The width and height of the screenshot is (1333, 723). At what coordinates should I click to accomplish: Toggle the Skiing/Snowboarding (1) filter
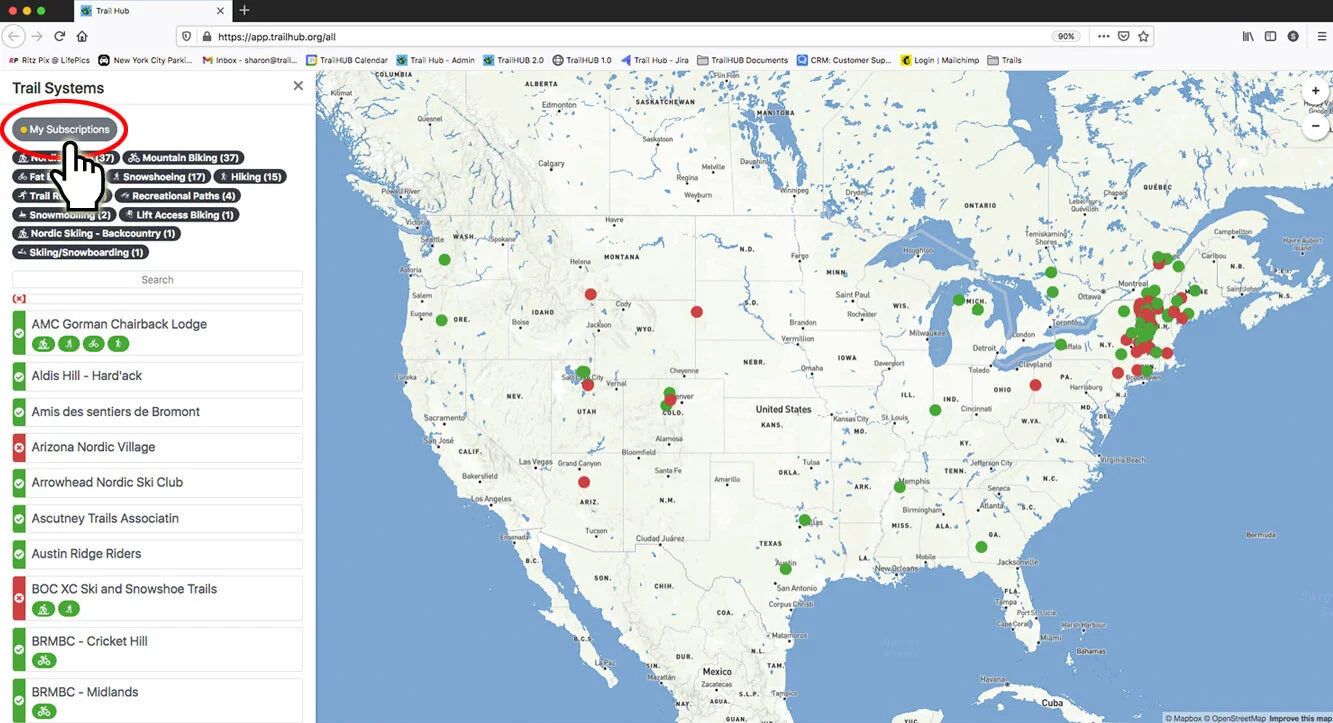[80, 253]
